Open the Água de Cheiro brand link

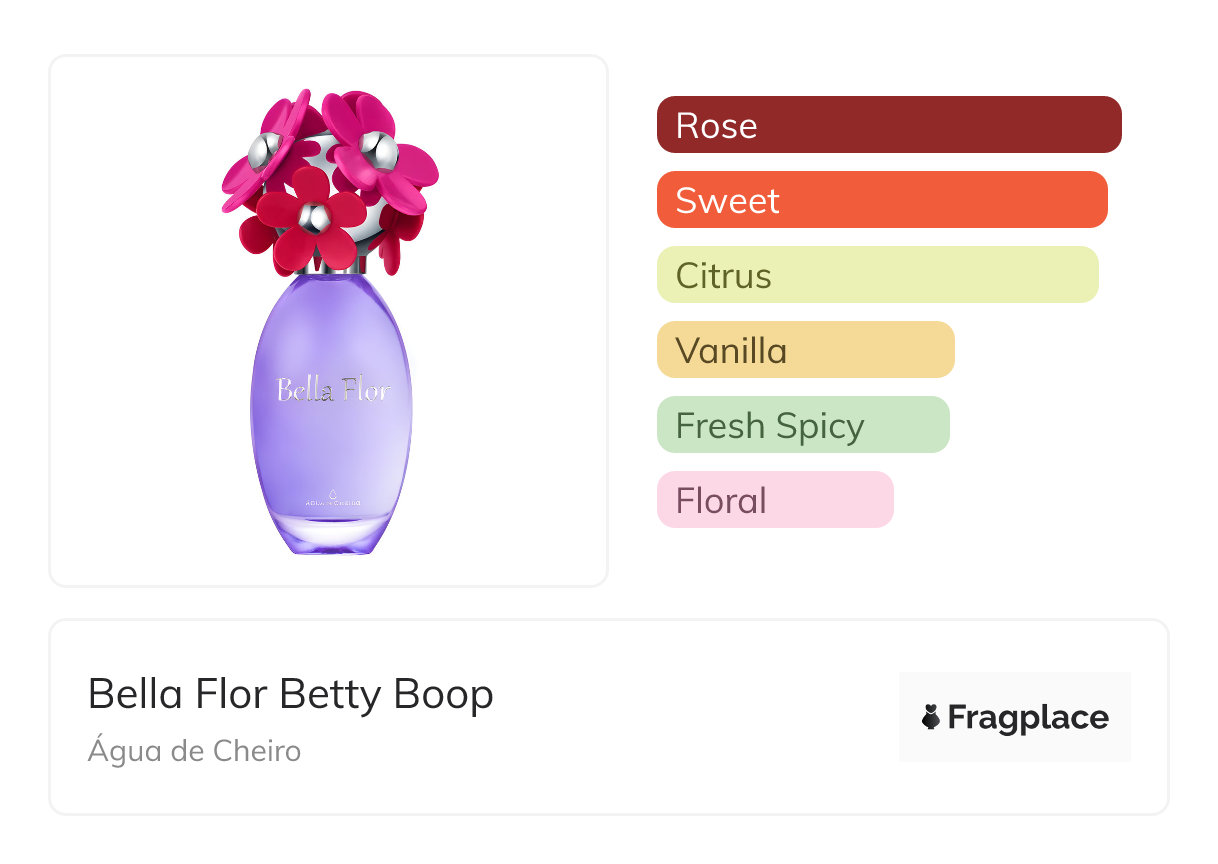point(194,751)
